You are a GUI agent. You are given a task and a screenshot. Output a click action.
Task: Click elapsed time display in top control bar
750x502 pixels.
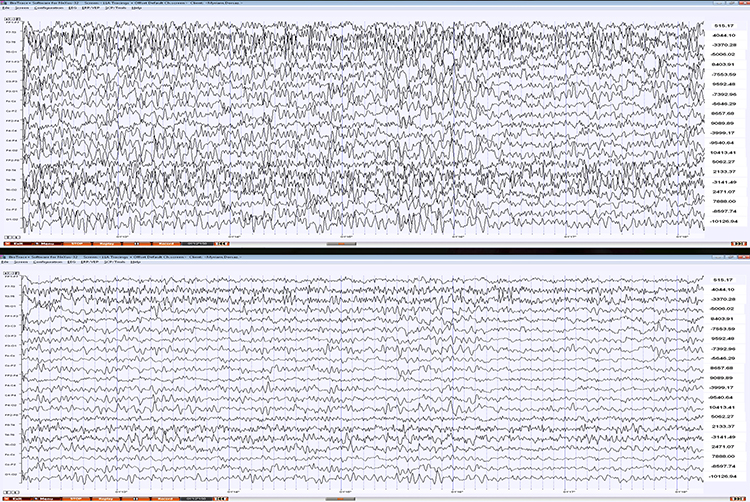pos(196,243)
